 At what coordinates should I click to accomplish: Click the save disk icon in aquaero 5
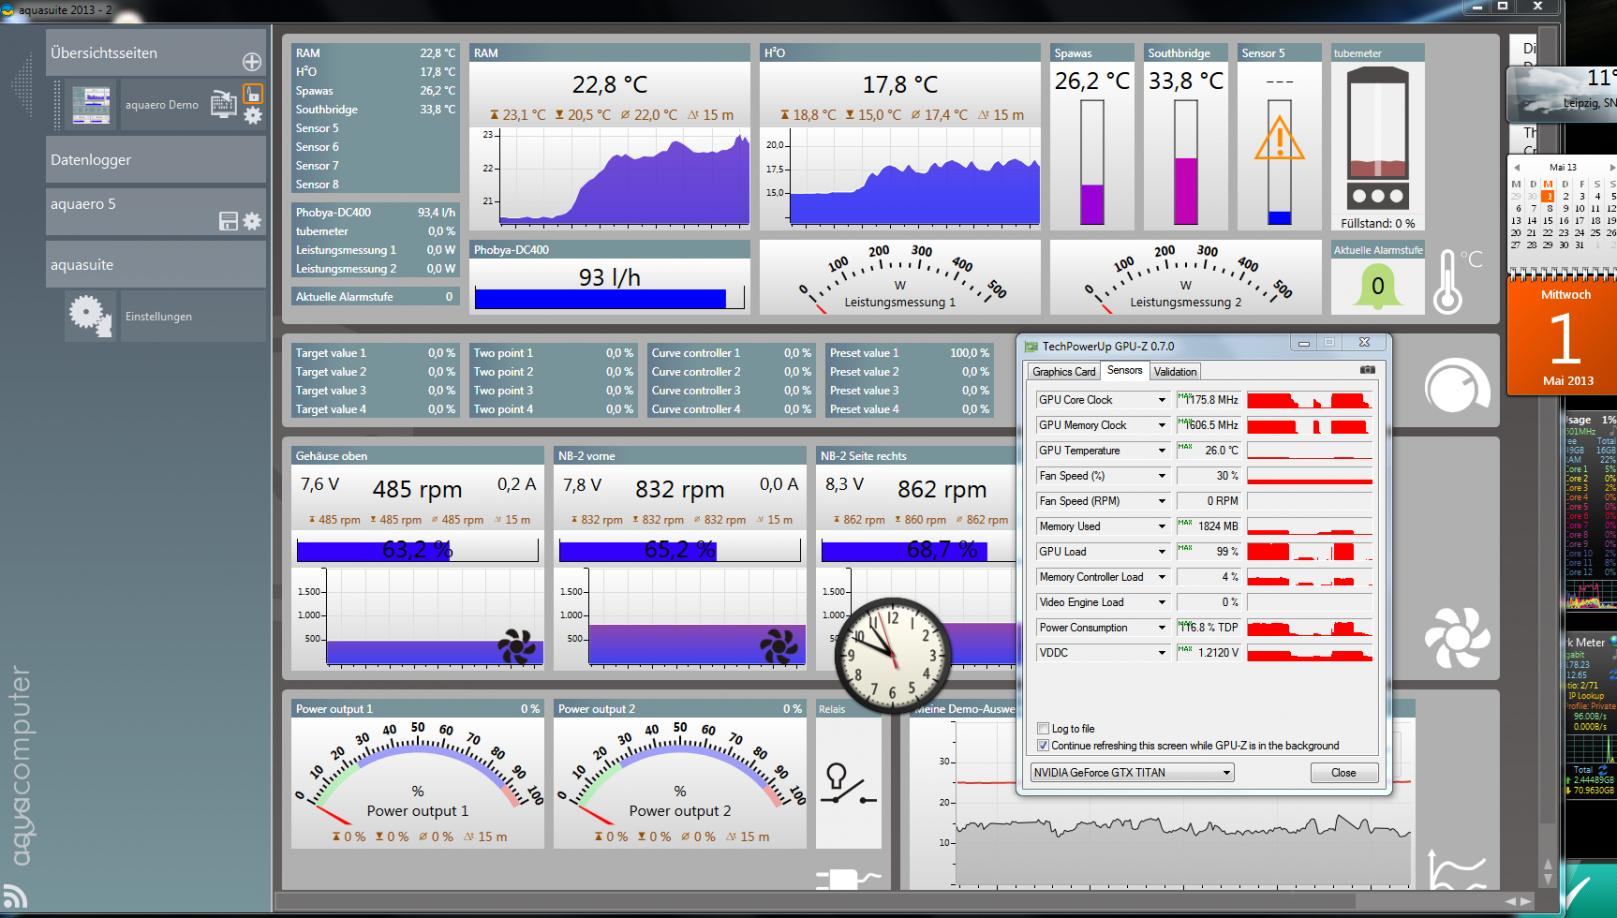point(228,222)
